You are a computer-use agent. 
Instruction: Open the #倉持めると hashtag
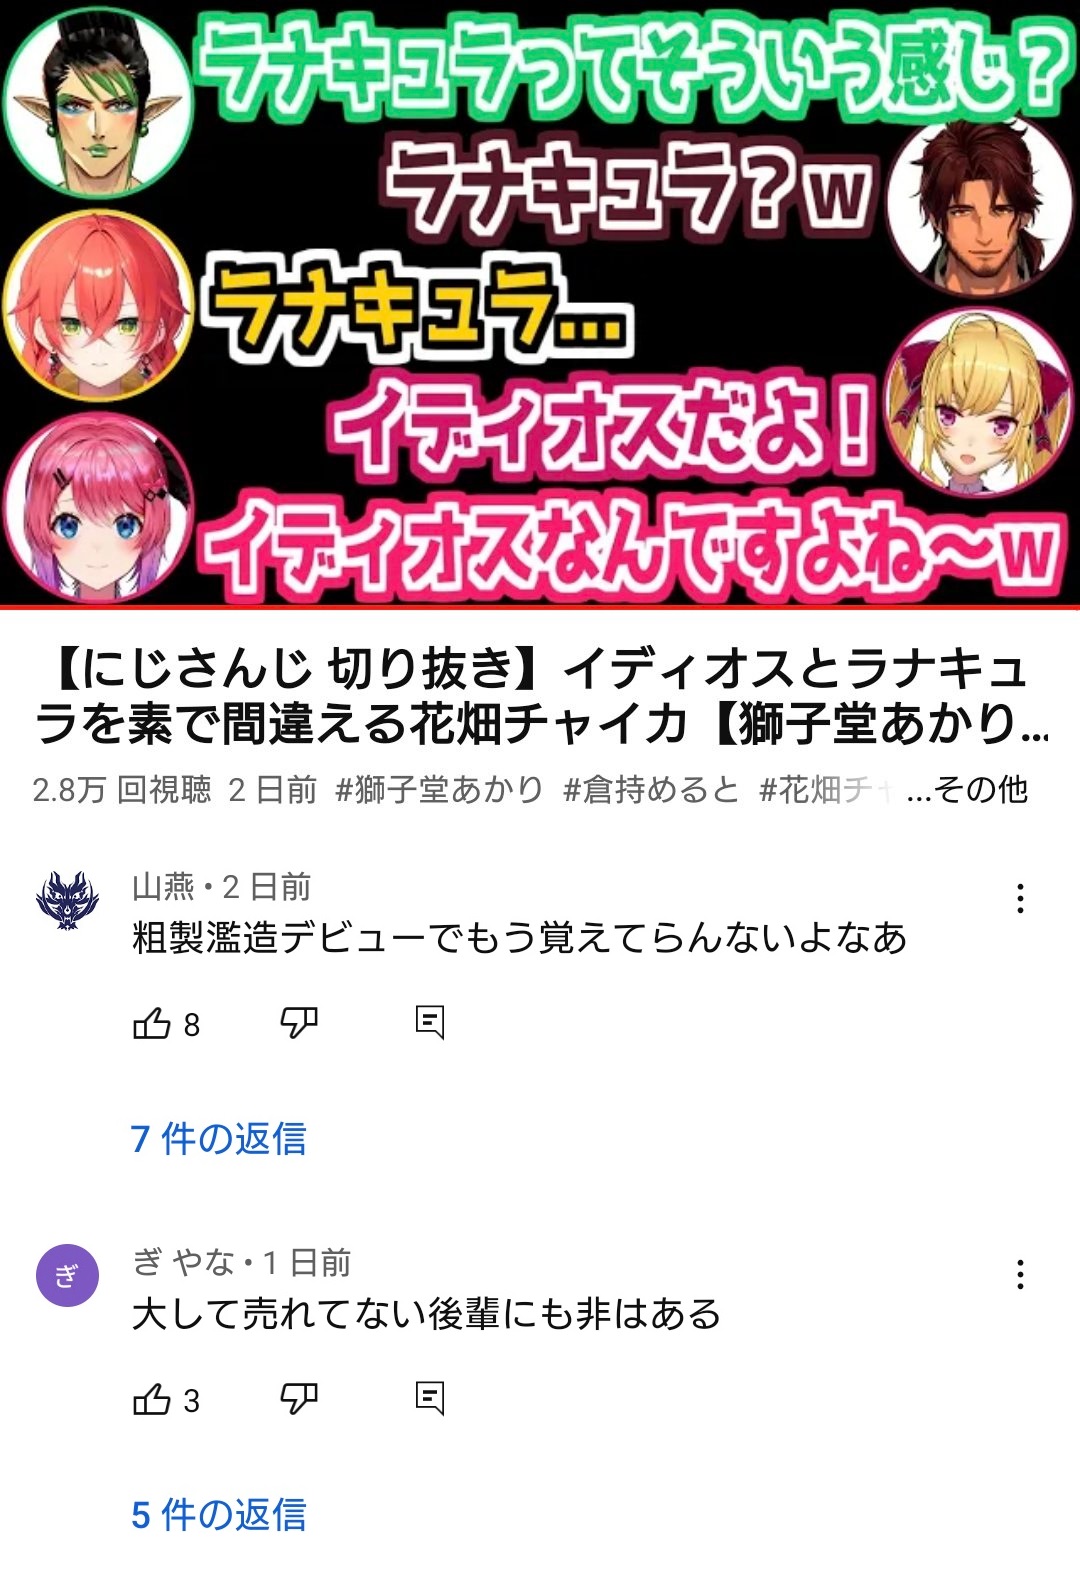click(651, 790)
